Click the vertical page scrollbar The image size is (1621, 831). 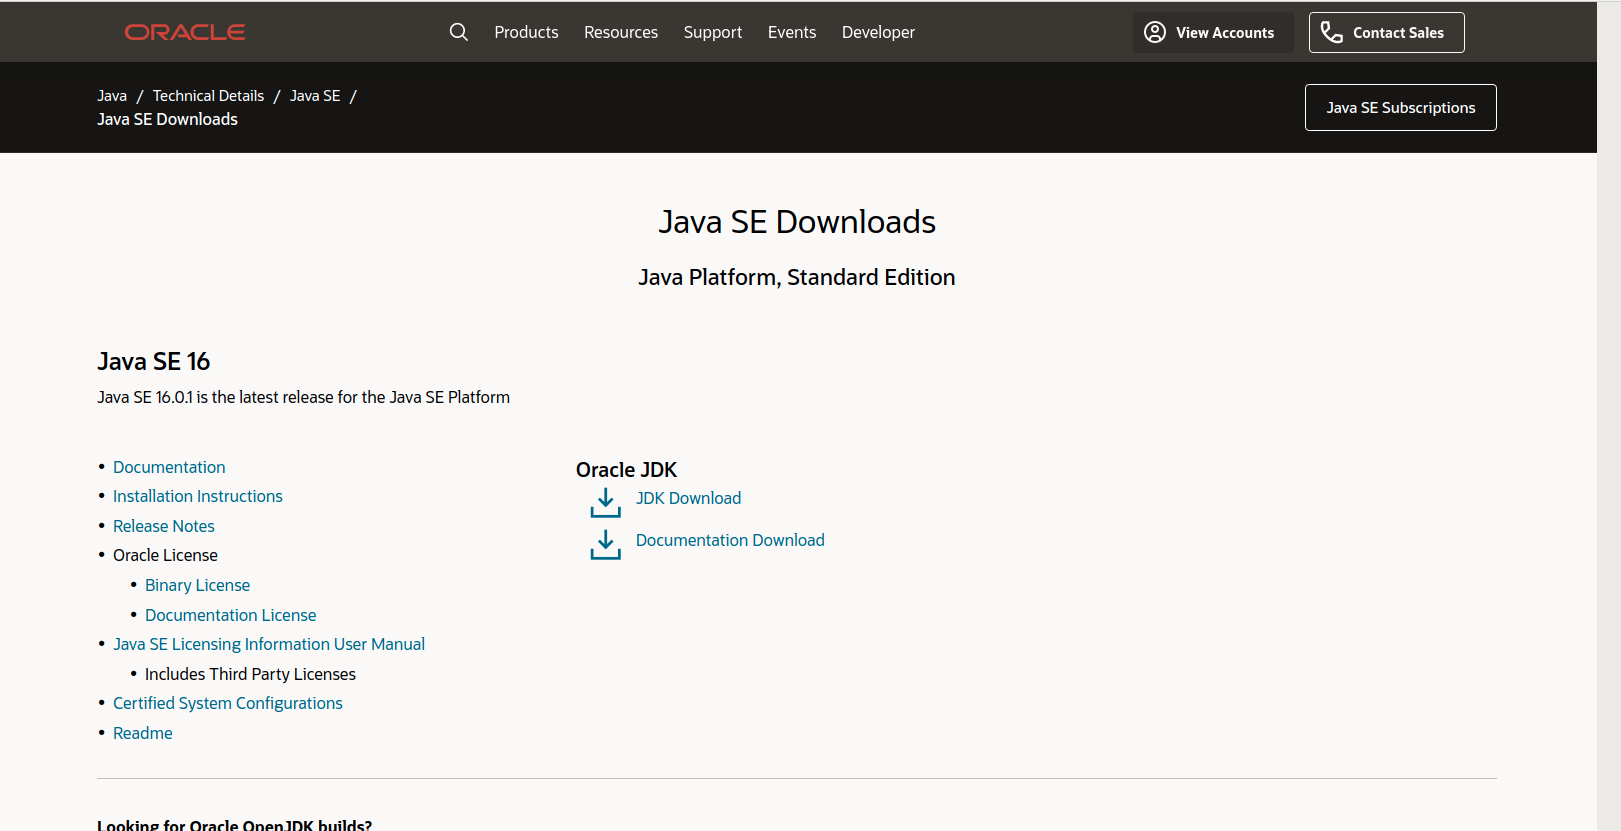(x=1609, y=415)
